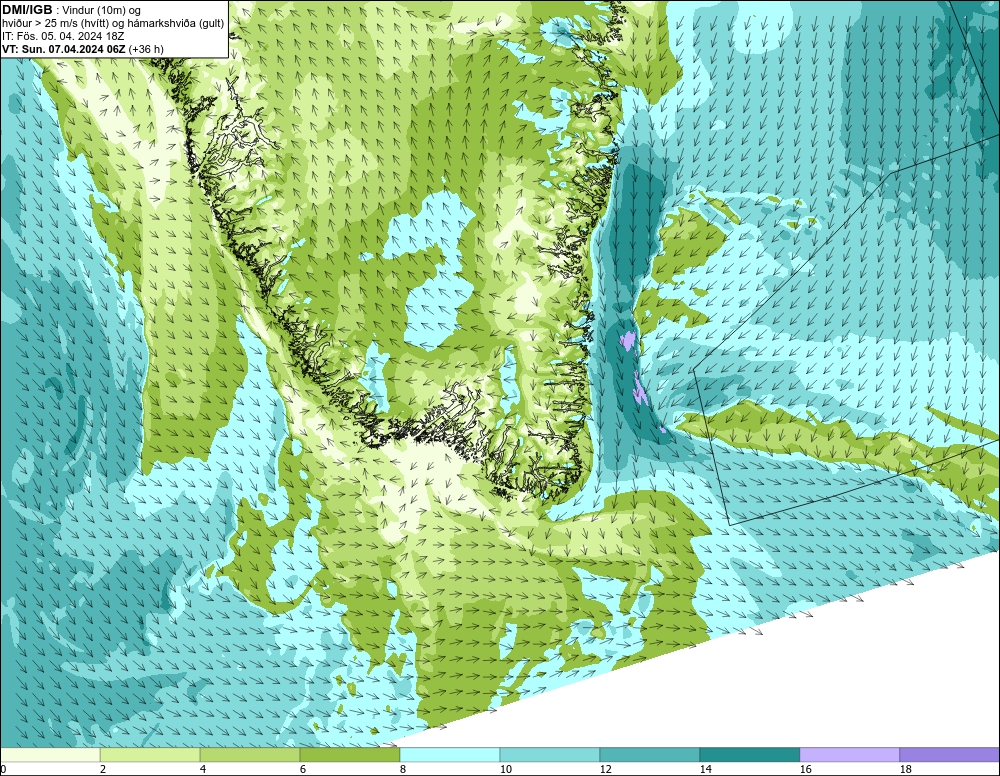Click the 'IT: Fös. 05. 04. 2024 18Z' line
The height and width of the screenshot is (776, 1000).
(x=63, y=36)
